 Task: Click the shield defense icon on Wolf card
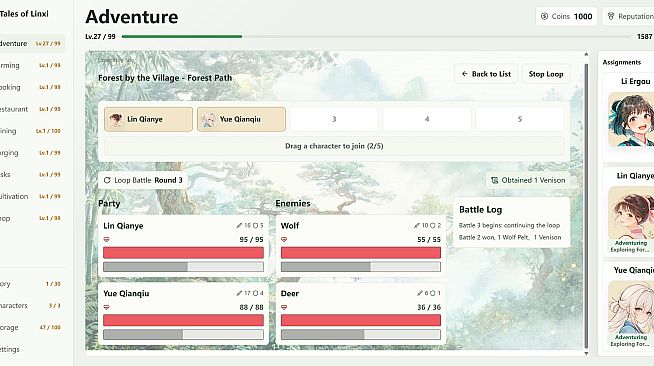433,226
